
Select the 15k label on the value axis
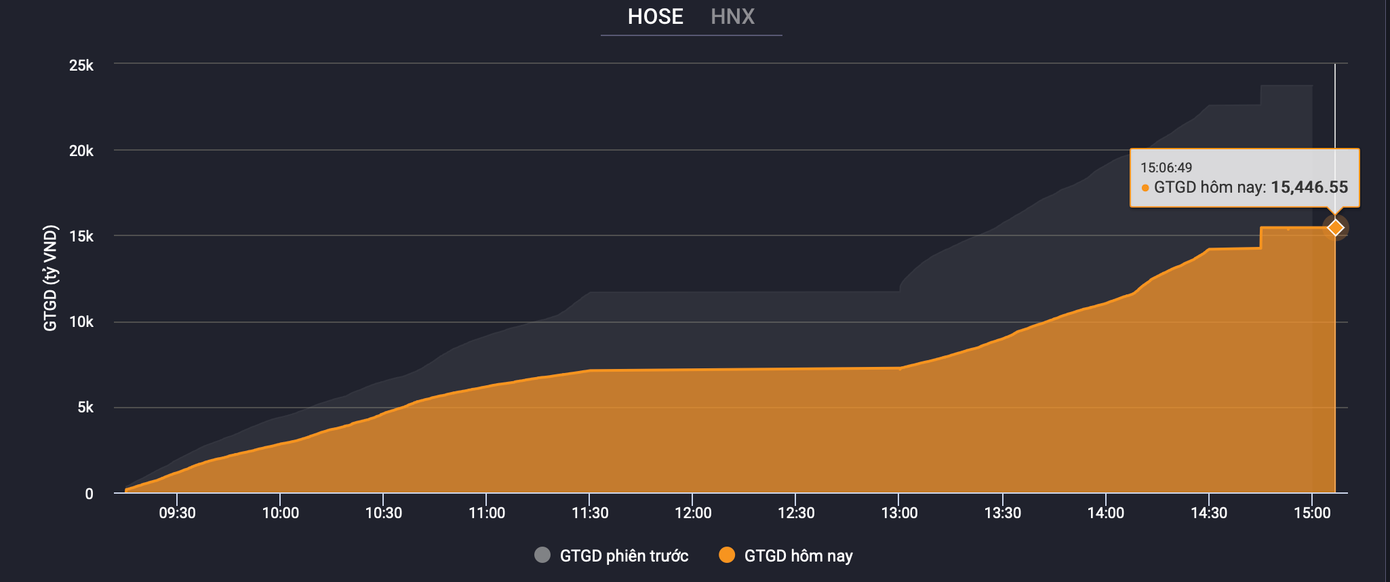(81, 237)
